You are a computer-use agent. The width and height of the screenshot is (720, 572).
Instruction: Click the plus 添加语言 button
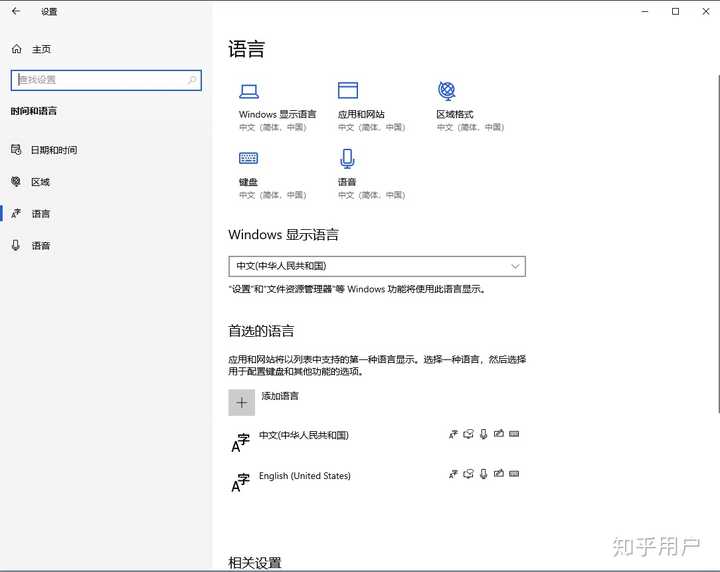pos(242,403)
